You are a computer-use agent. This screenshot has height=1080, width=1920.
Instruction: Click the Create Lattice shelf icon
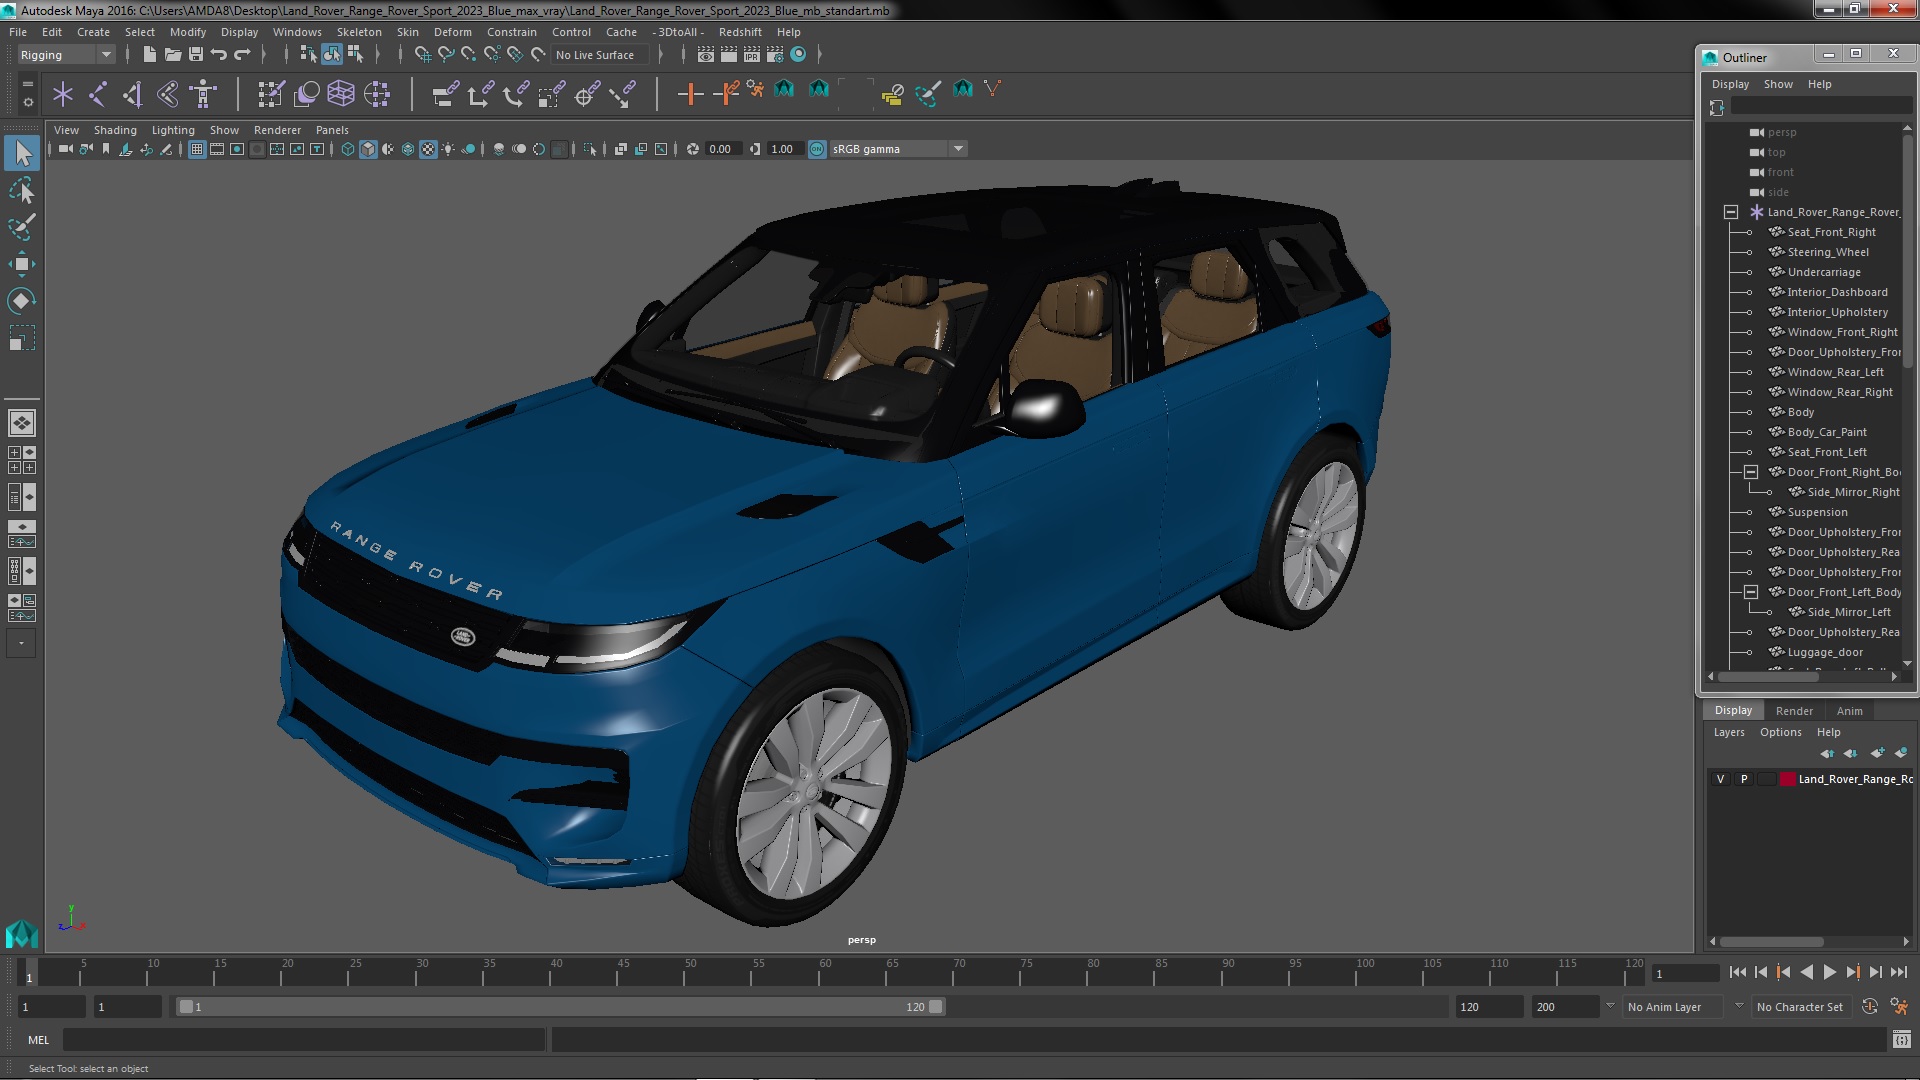tap(341, 94)
